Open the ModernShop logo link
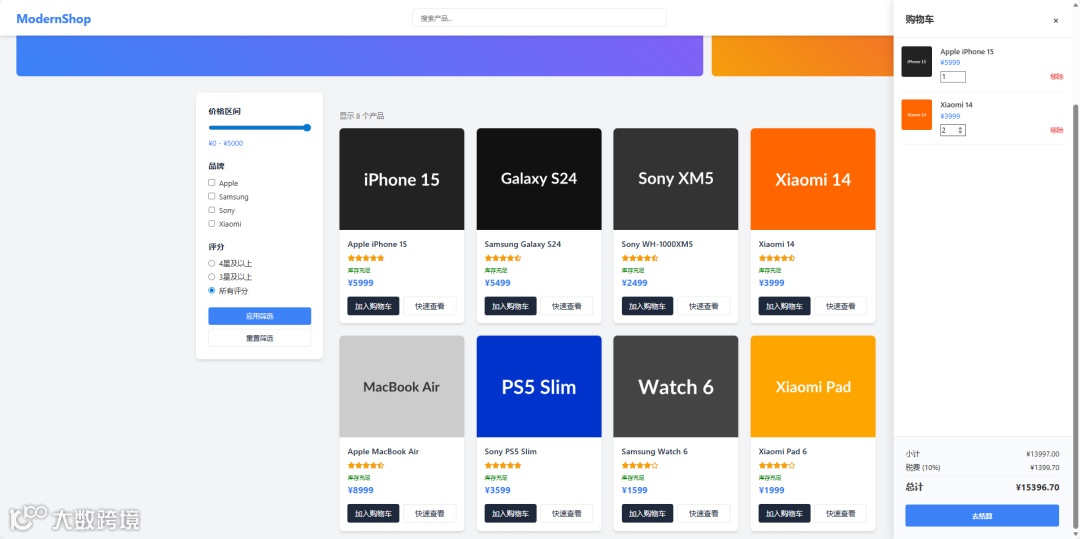The height and width of the screenshot is (539, 1080). tap(54, 19)
